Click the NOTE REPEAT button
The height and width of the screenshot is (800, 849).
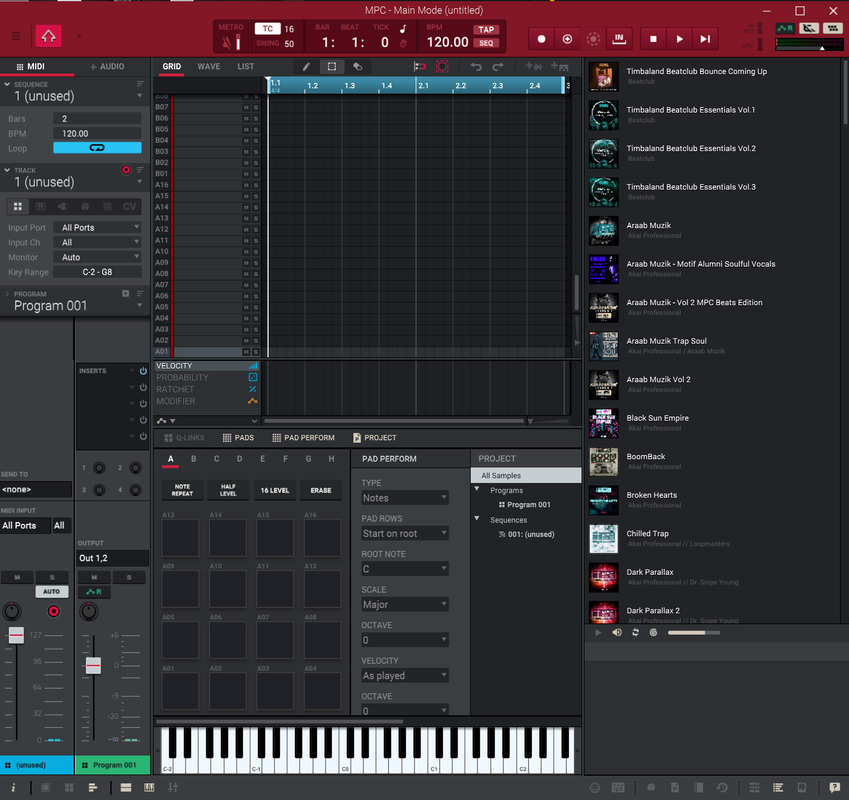click(x=182, y=490)
